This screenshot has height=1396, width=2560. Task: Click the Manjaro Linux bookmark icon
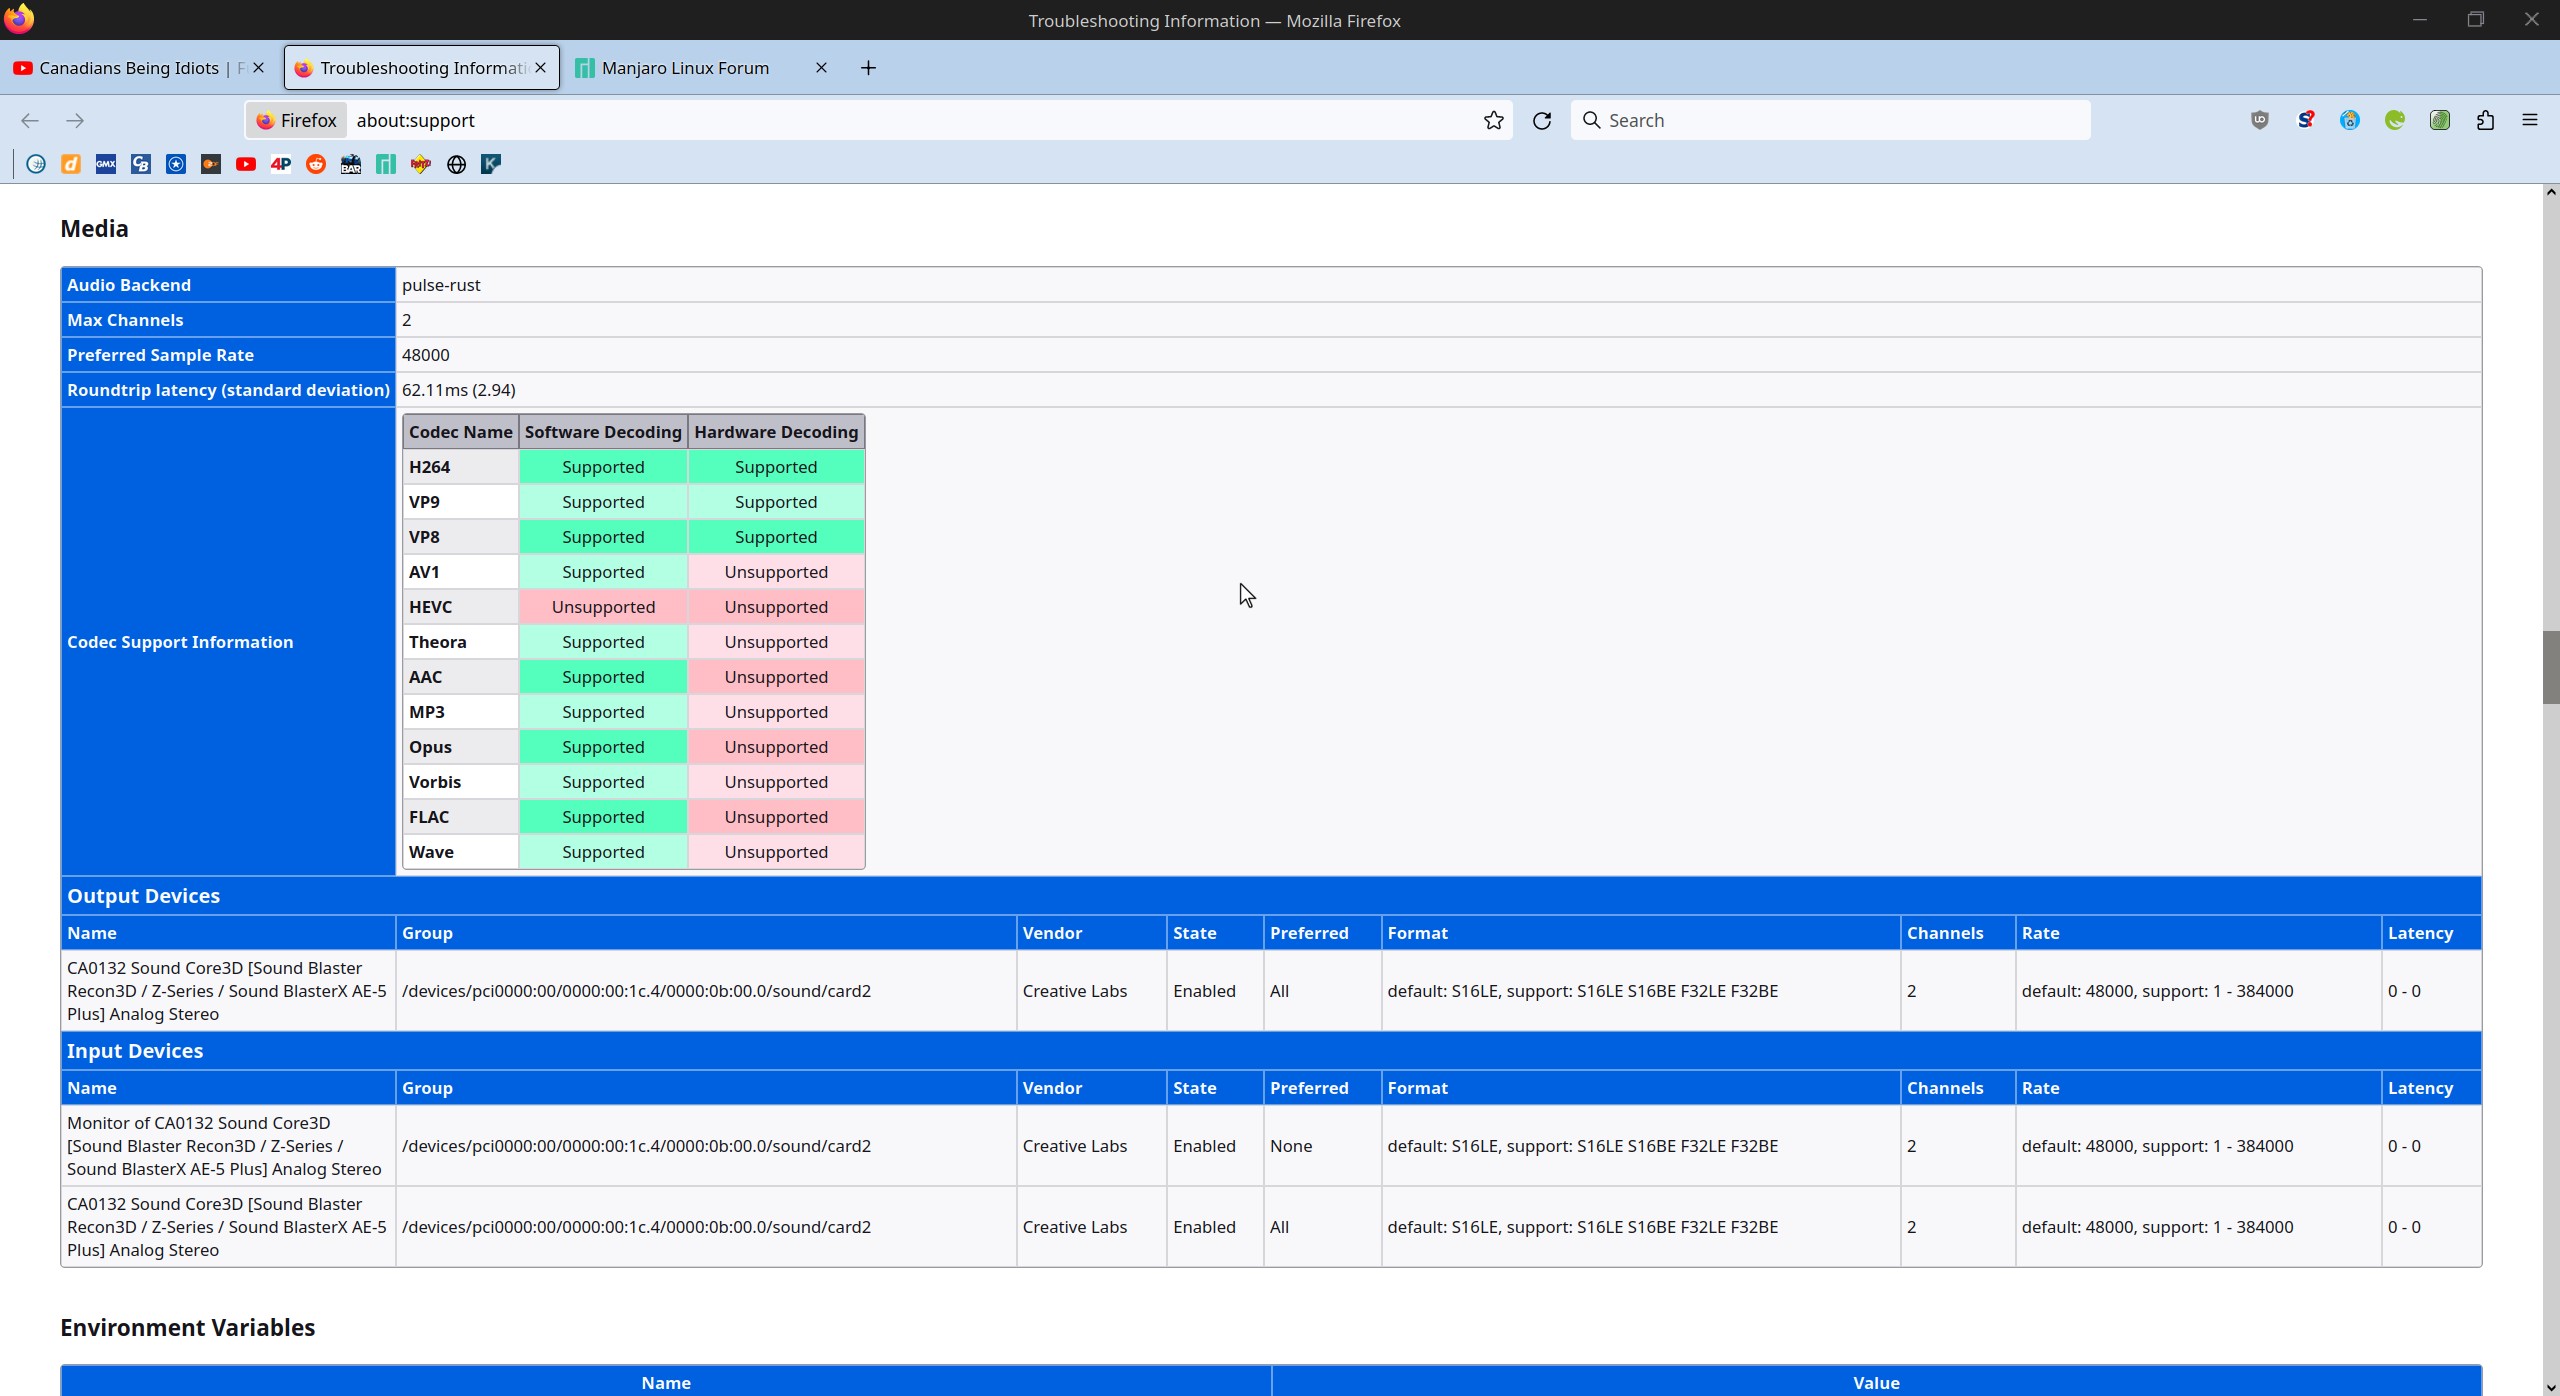pyautogui.click(x=385, y=163)
